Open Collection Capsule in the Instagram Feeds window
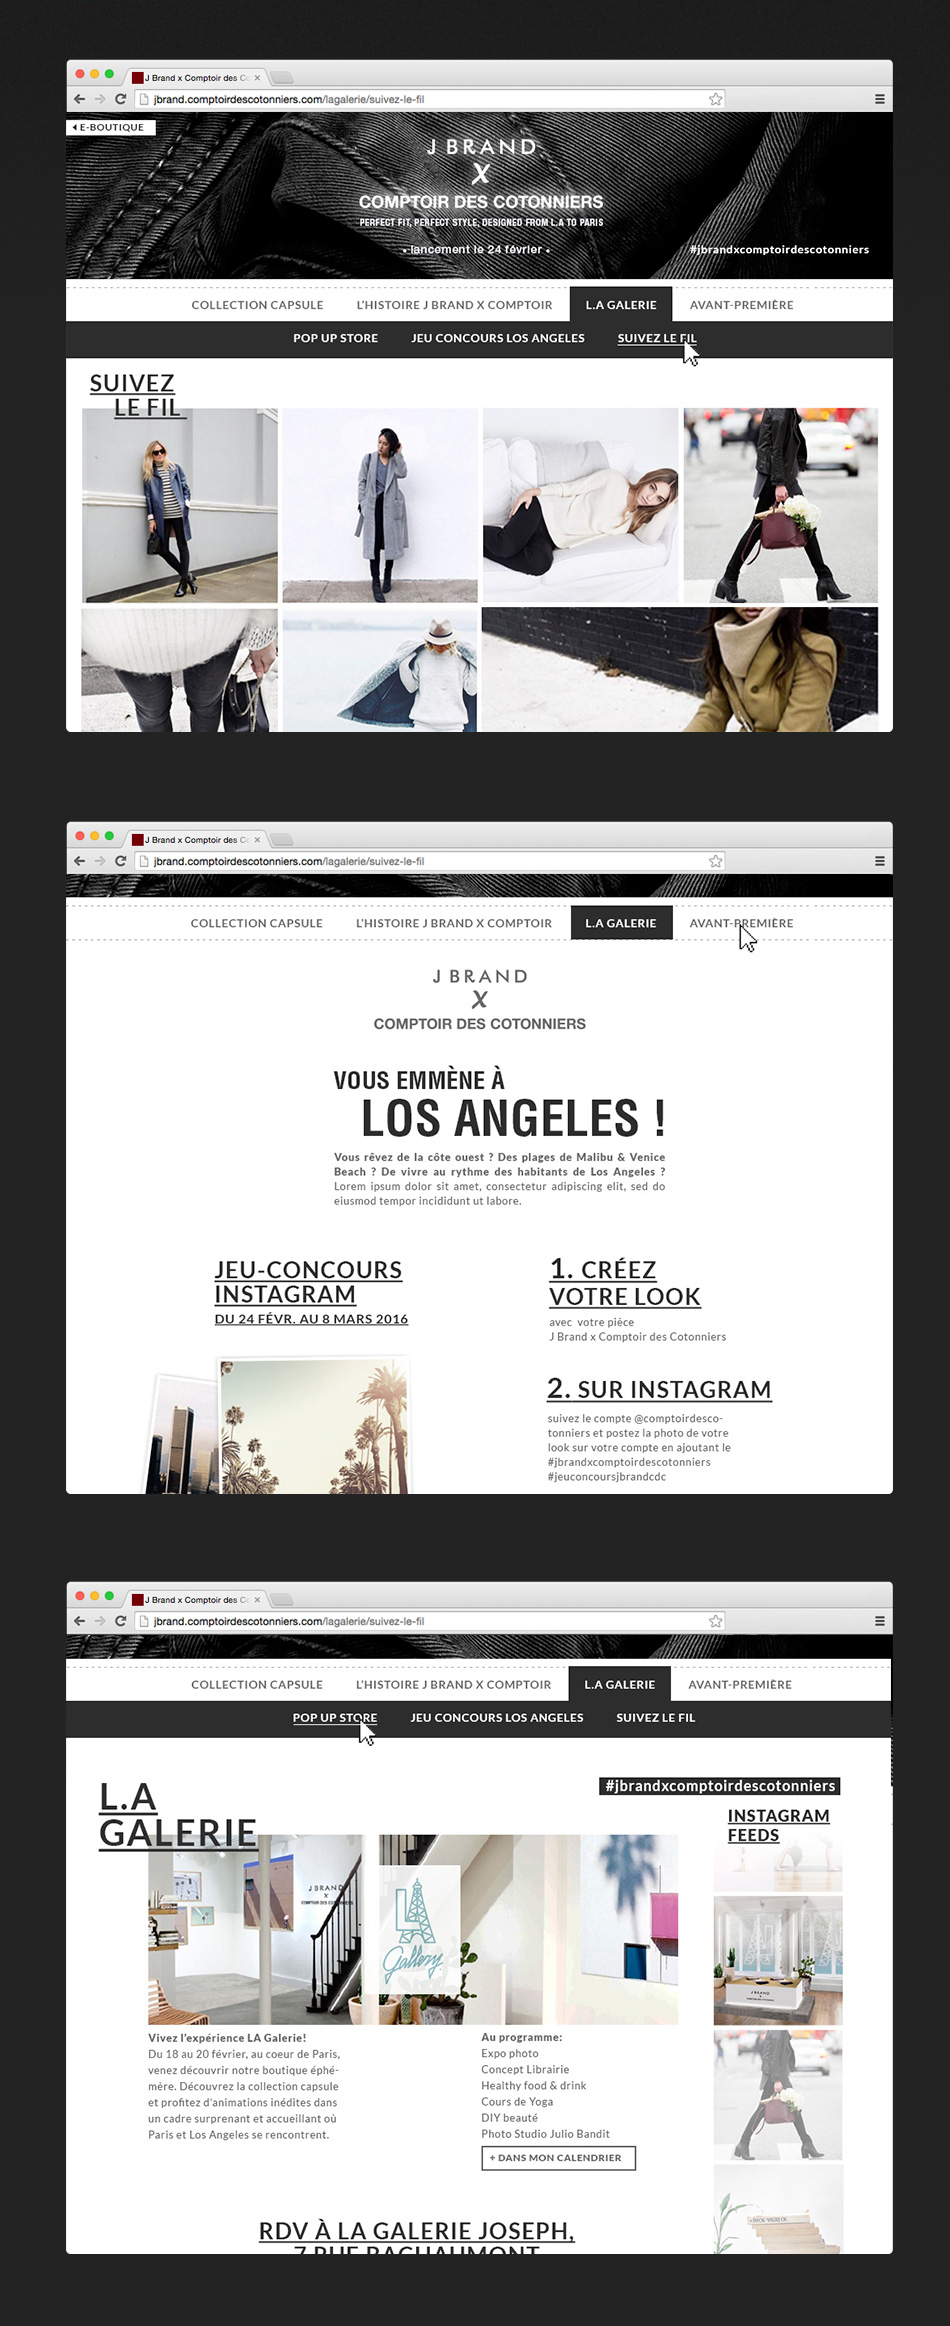950x2326 pixels. (257, 1684)
